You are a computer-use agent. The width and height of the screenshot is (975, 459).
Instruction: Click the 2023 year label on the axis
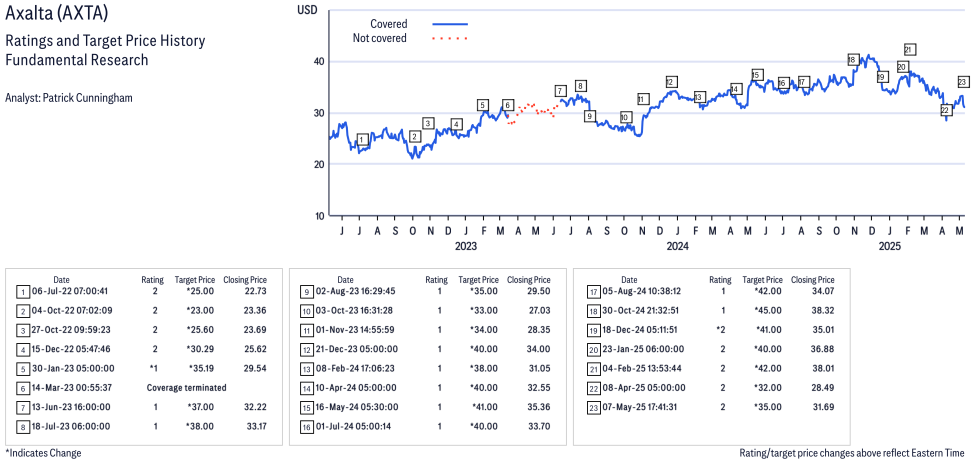pyautogui.click(x=466, y=246)
